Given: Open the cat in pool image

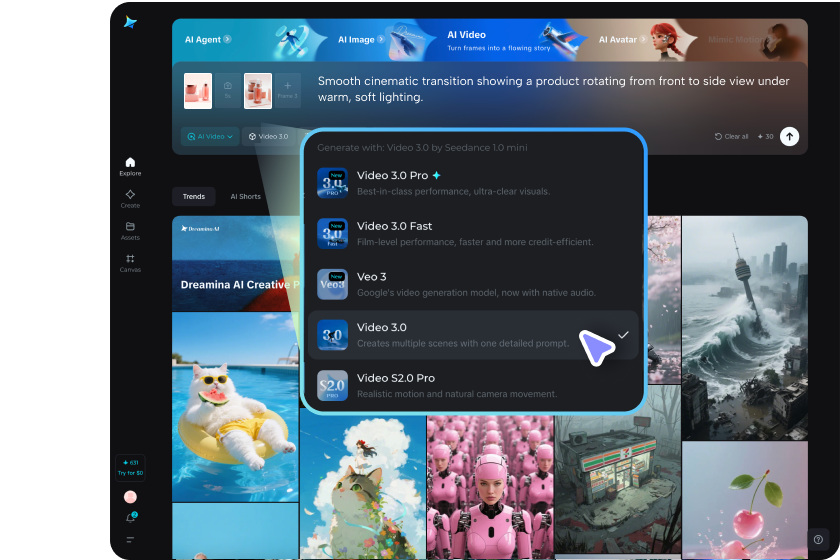Looking at the screenshot, I should tap(236, 407).
